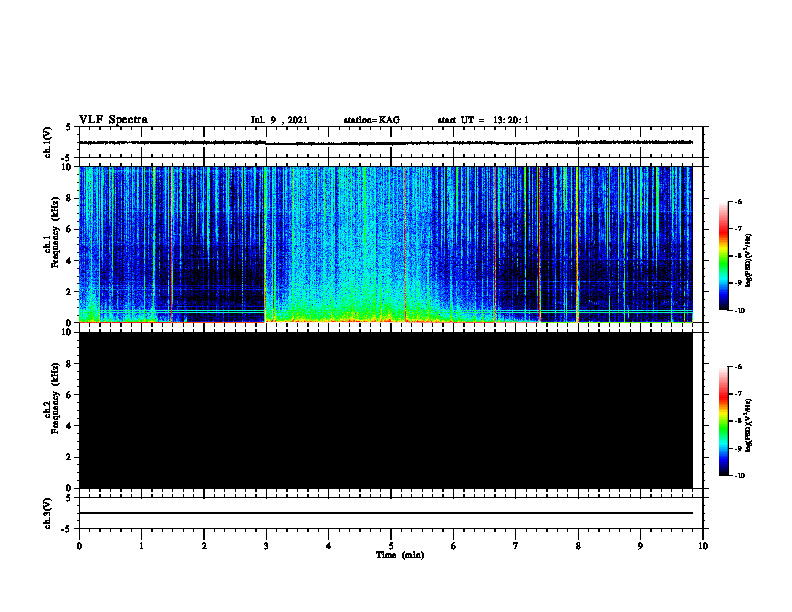Select the date "Jul 9, 2021" in the header

click(279, 120)
